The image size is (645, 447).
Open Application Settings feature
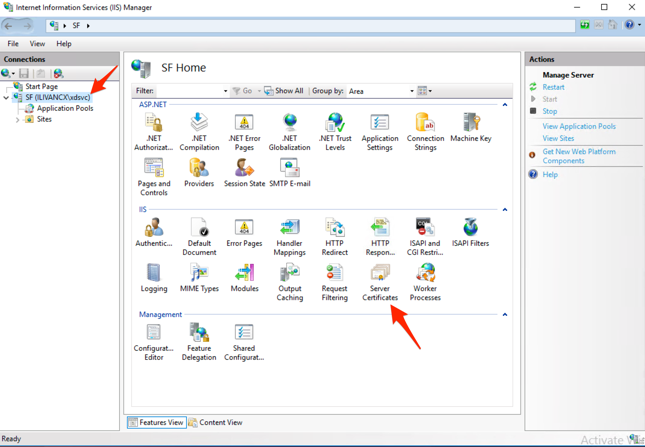tap(380, 132)
